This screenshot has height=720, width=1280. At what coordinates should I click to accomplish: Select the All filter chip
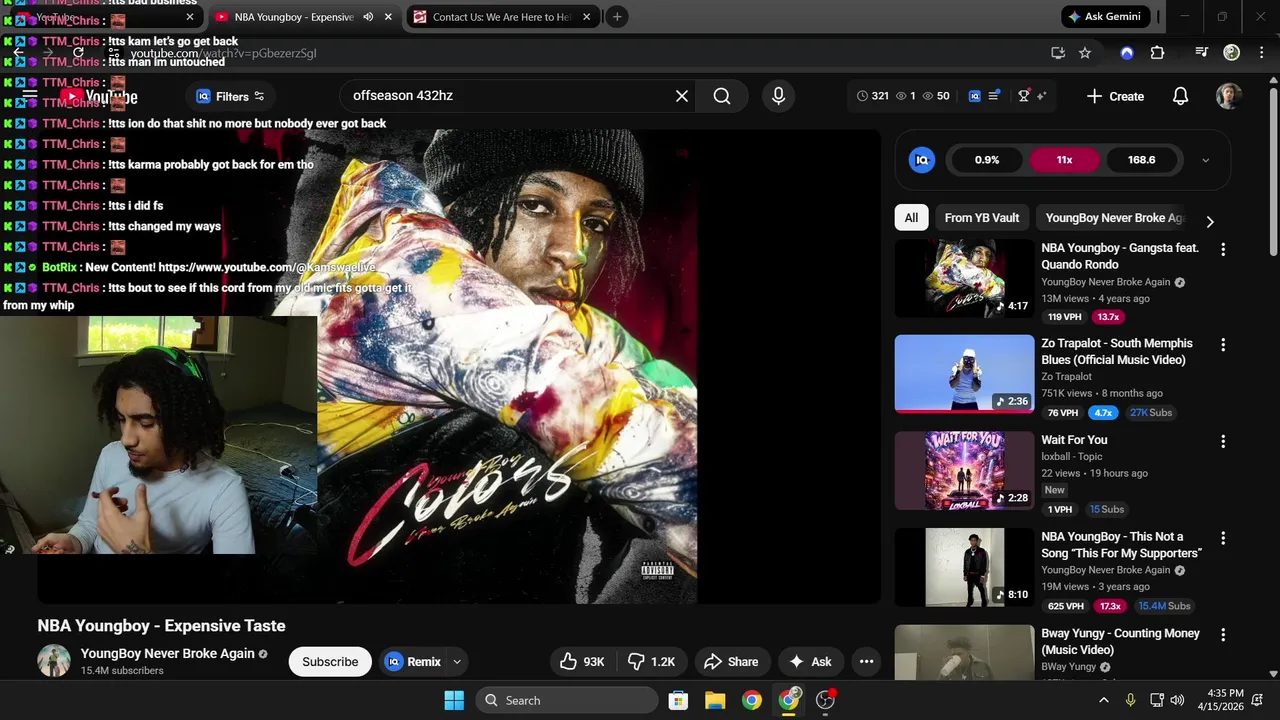(911, 218)
